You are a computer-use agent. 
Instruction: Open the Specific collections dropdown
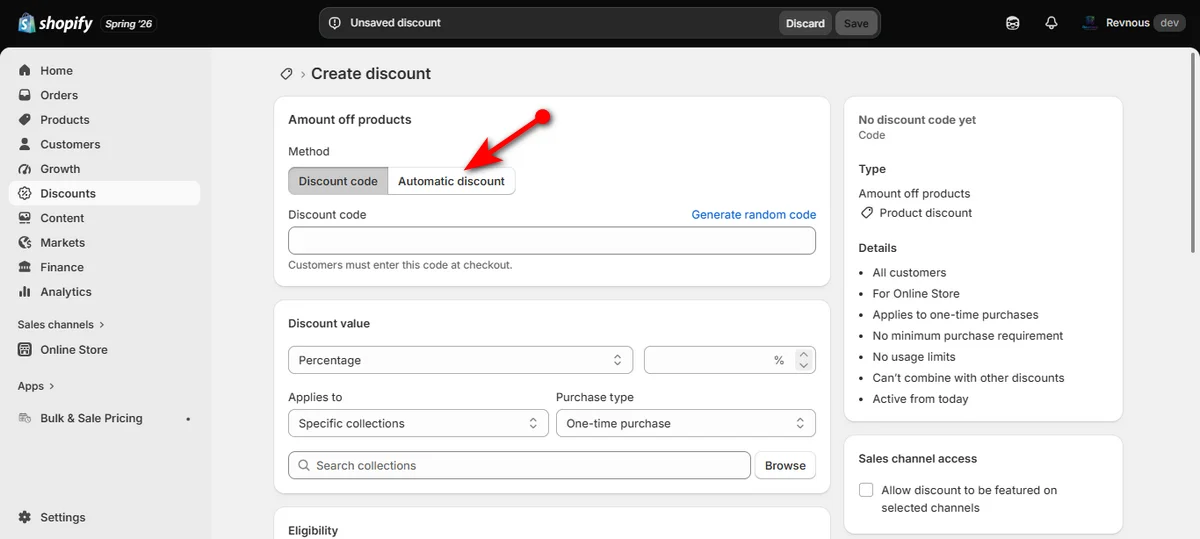click(x=418, y=423)
